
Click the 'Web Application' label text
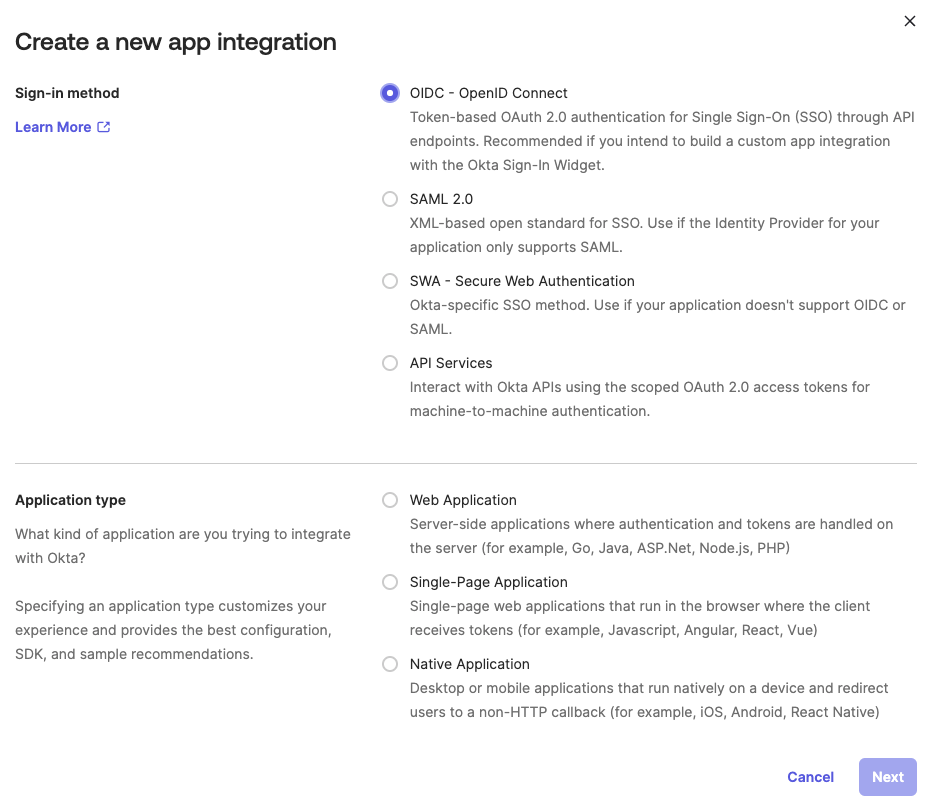tap(463, 500)
